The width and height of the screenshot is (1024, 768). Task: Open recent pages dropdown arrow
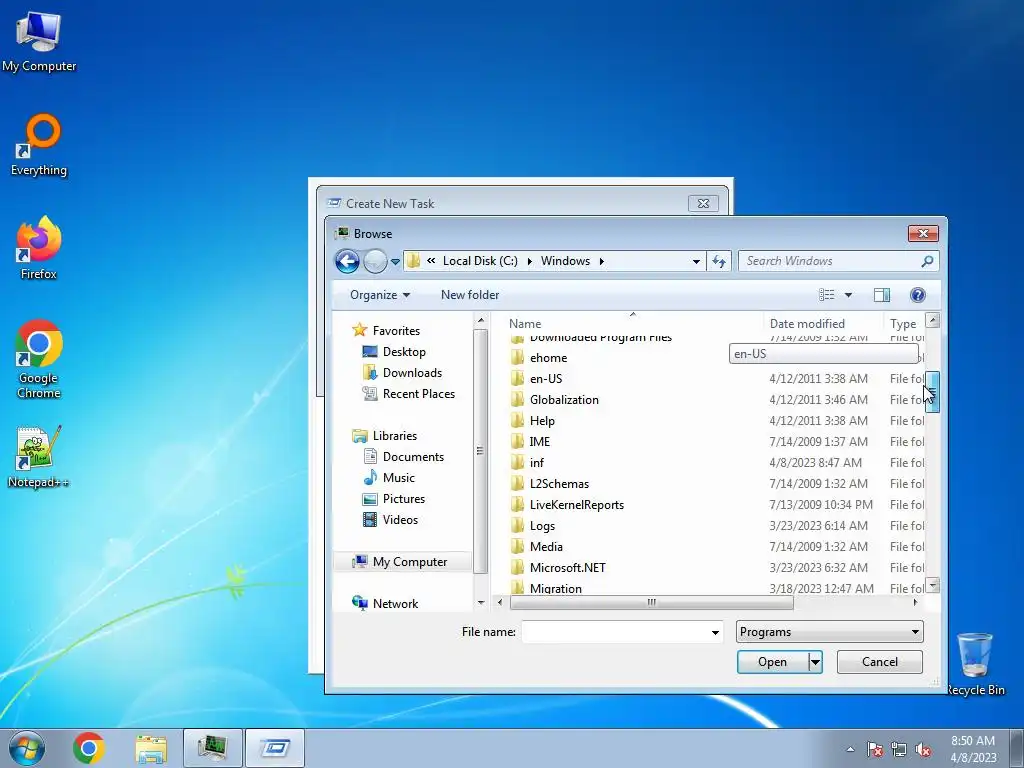pos(395,262)
